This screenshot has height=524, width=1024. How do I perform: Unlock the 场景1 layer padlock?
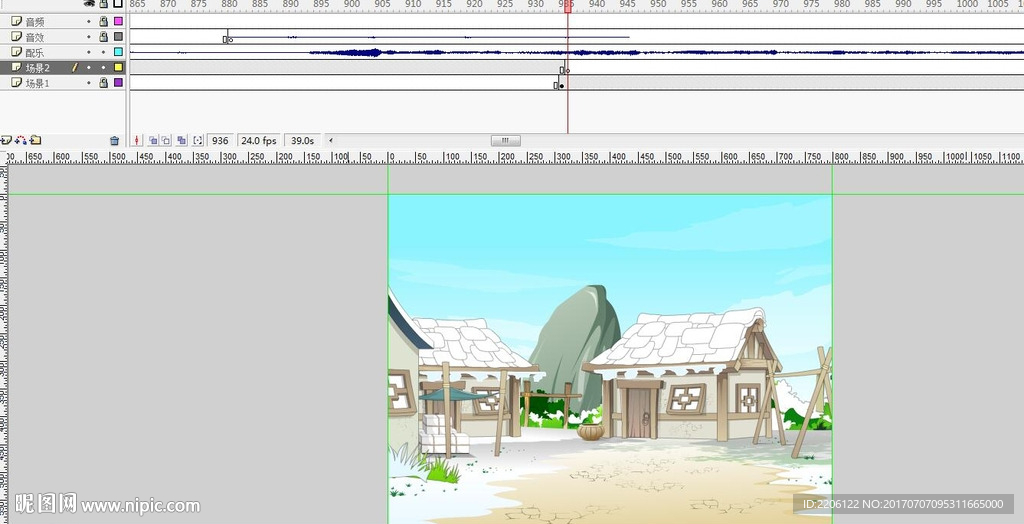[x=103, y=82]
